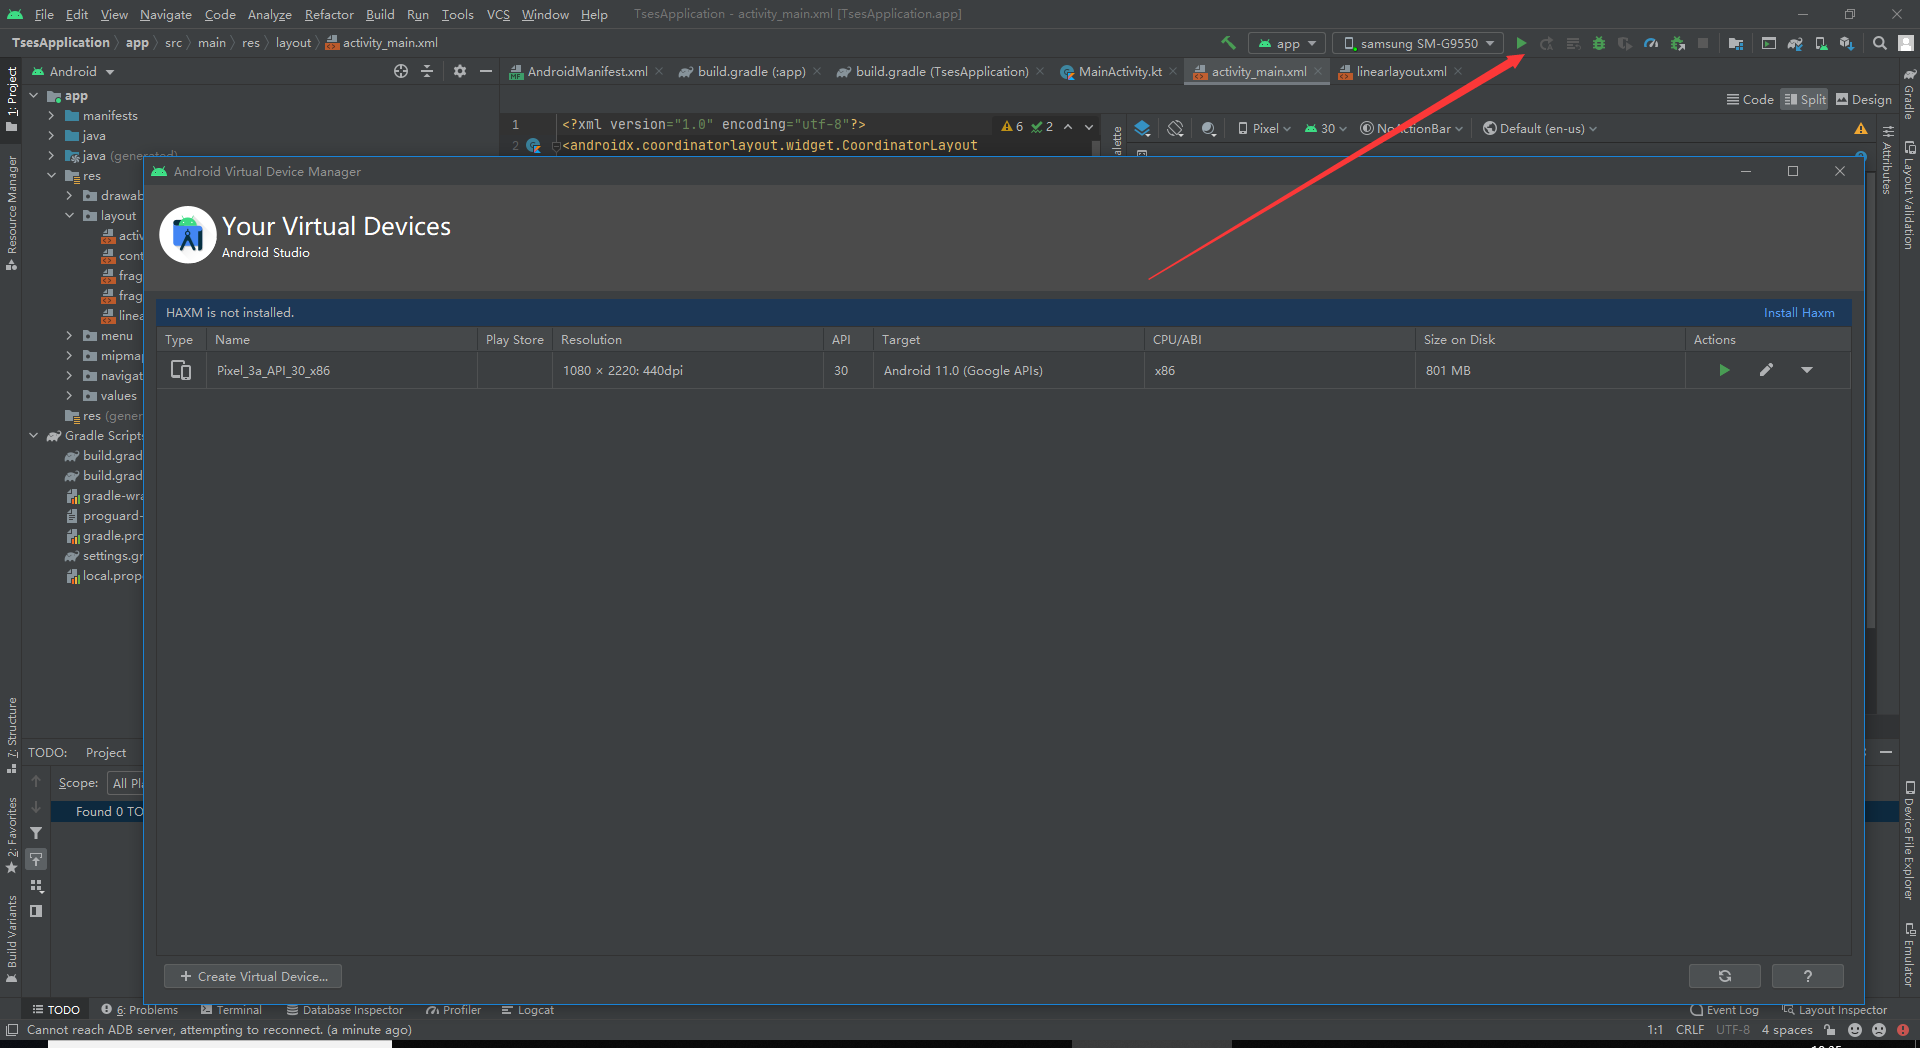Launch Pixel_3a_API_30_x86 with its play icon
This screenshot has width=1920, height=1048.
(1724, 370)
